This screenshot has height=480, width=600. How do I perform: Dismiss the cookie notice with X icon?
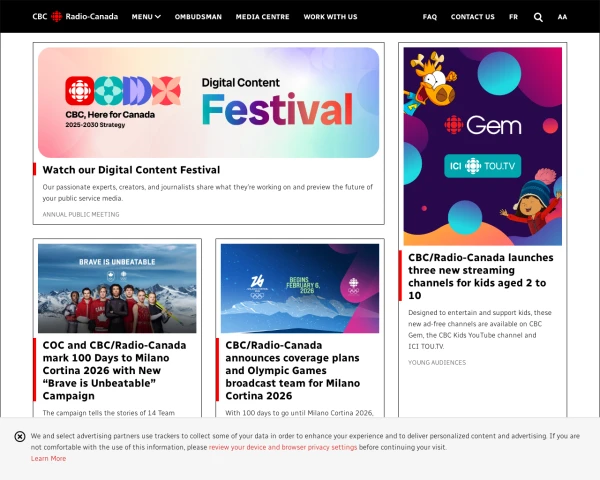tap(20, 436)
